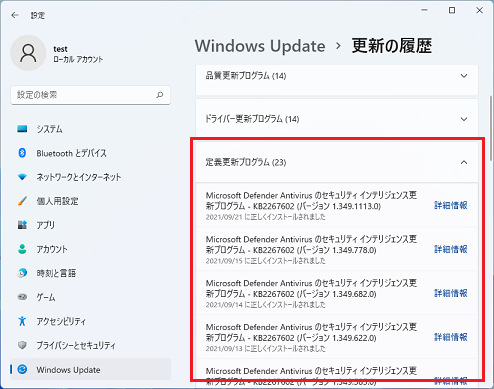Click the Bluetooth icon in the sidebar
The height and width of the screenshot is (389, 494).
click(22, 153)
